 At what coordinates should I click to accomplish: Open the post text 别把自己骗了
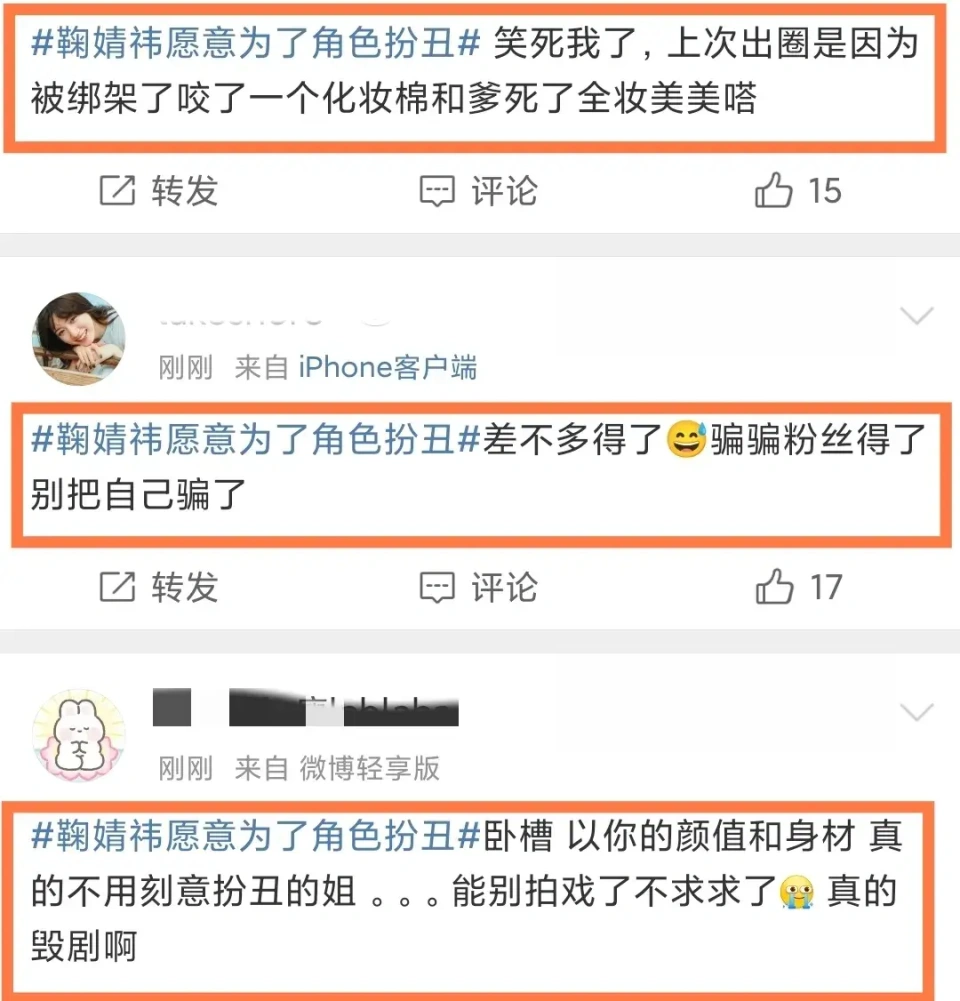coord(139,495)
